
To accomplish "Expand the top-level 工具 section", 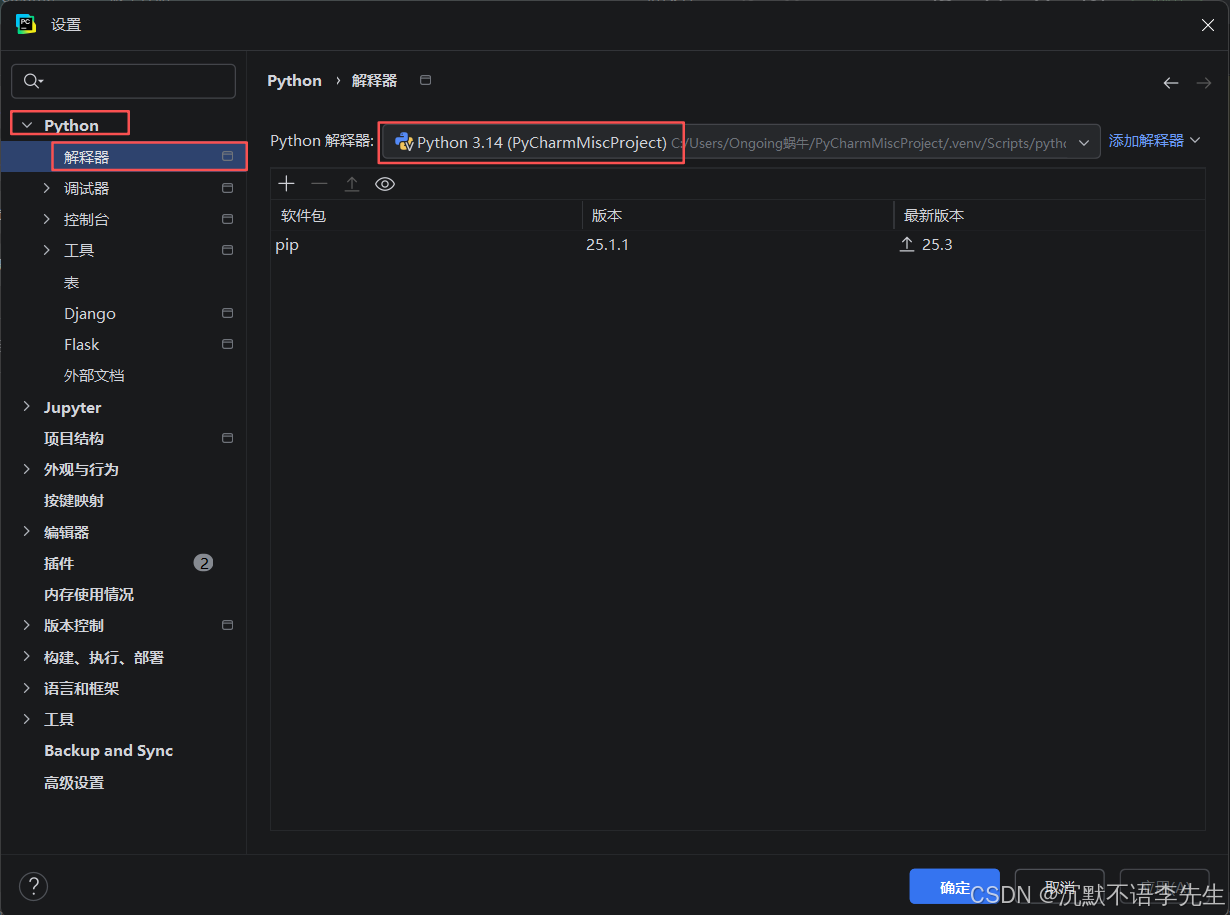I will (26, 719).
